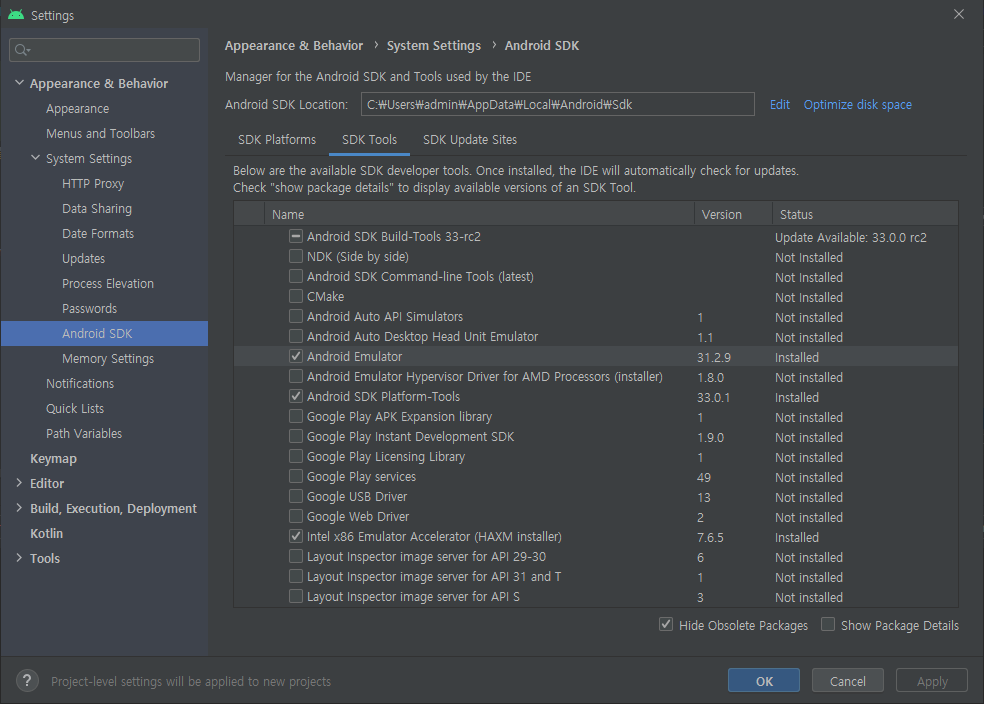Image resolution: width=984 pixels, height=704 pixels.
Task: Toggle Android SDK Build-Tools 33-rc2 checkbox
Action: tap(296, 236)
